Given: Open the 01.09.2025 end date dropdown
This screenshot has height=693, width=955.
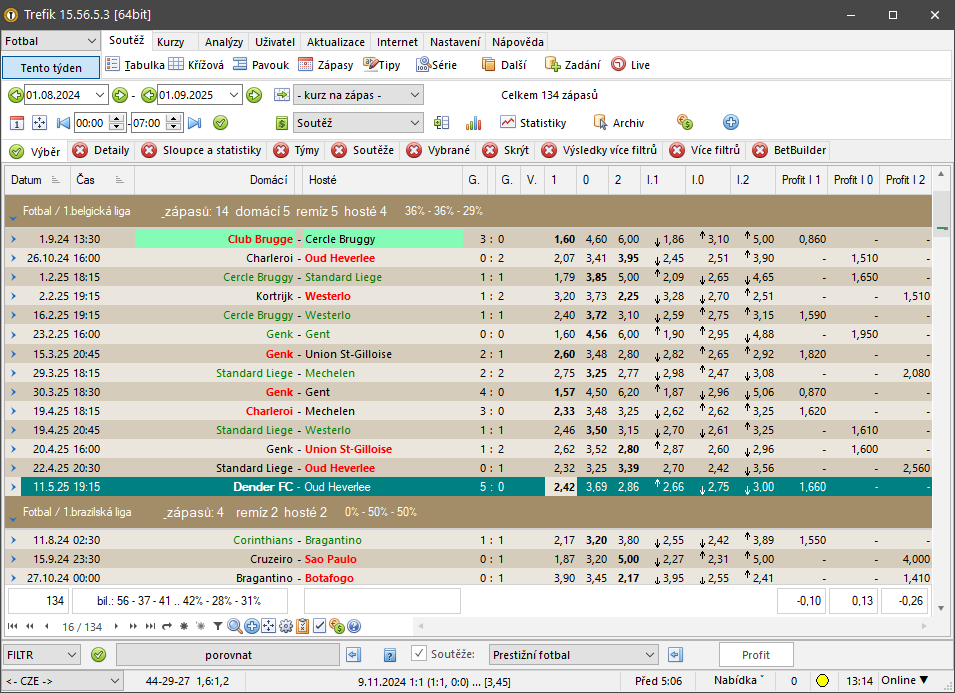Looking at the screenshot, I should click(234, 95).
